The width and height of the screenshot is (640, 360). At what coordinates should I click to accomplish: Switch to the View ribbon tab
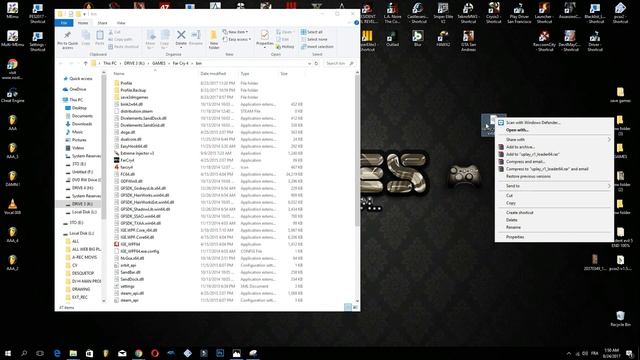click(x=121, y=23)
